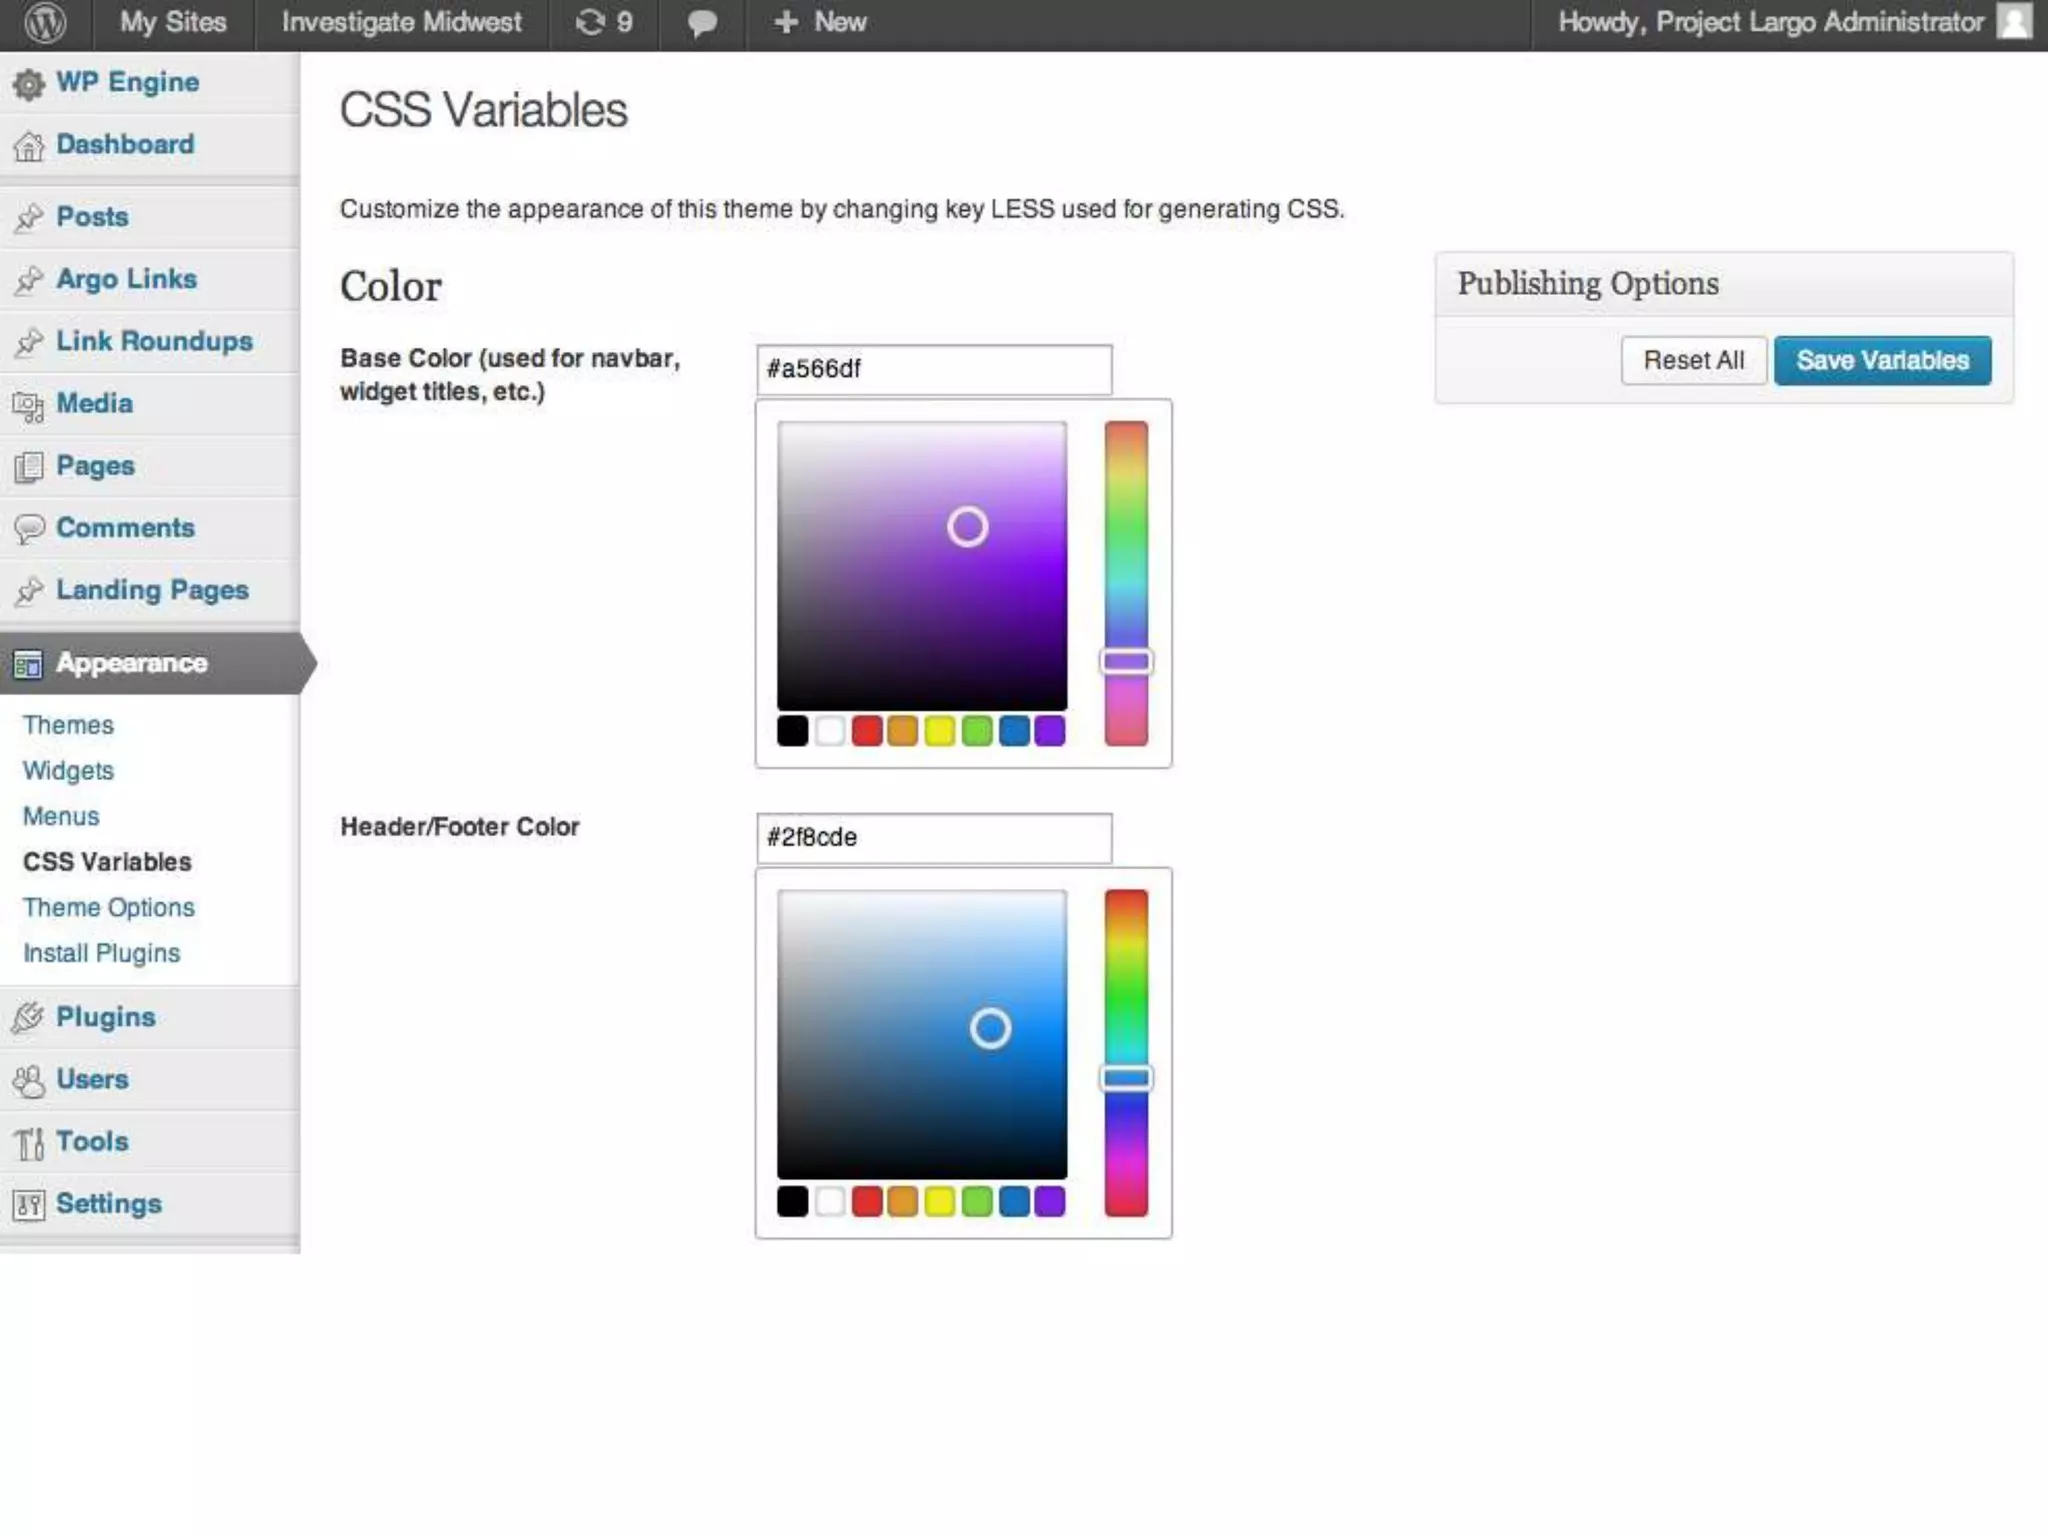Click the comments bubble toolbar icon
The image size is (2048, 1536).
coord(702,23)
